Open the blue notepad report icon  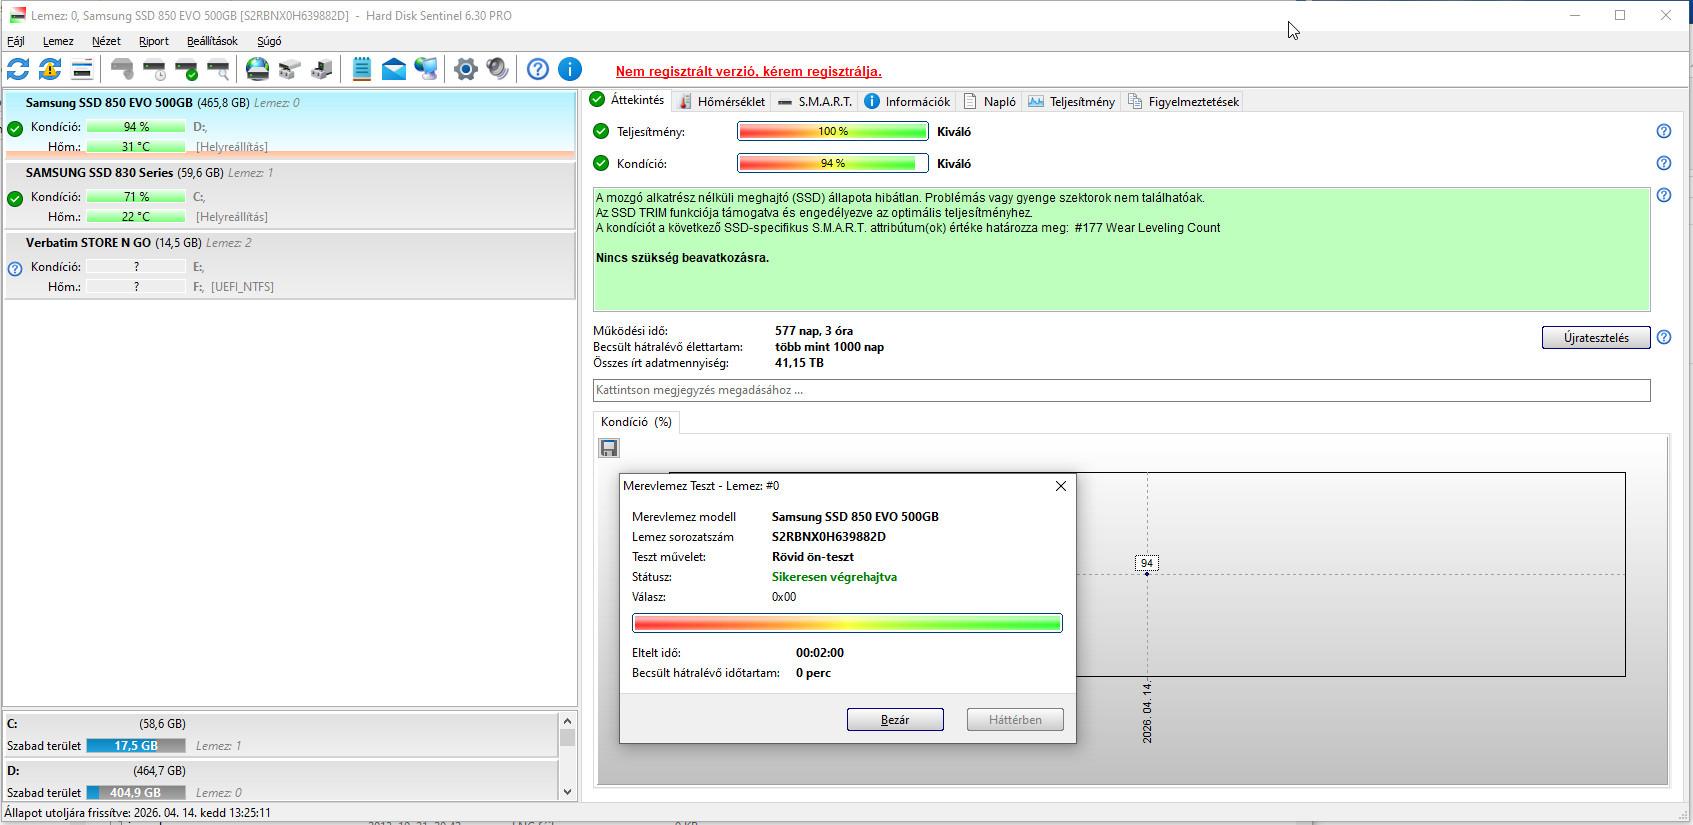362,69
